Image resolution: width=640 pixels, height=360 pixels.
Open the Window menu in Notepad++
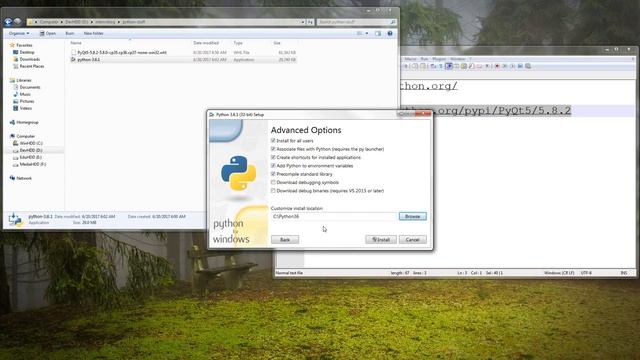[458, 59]
